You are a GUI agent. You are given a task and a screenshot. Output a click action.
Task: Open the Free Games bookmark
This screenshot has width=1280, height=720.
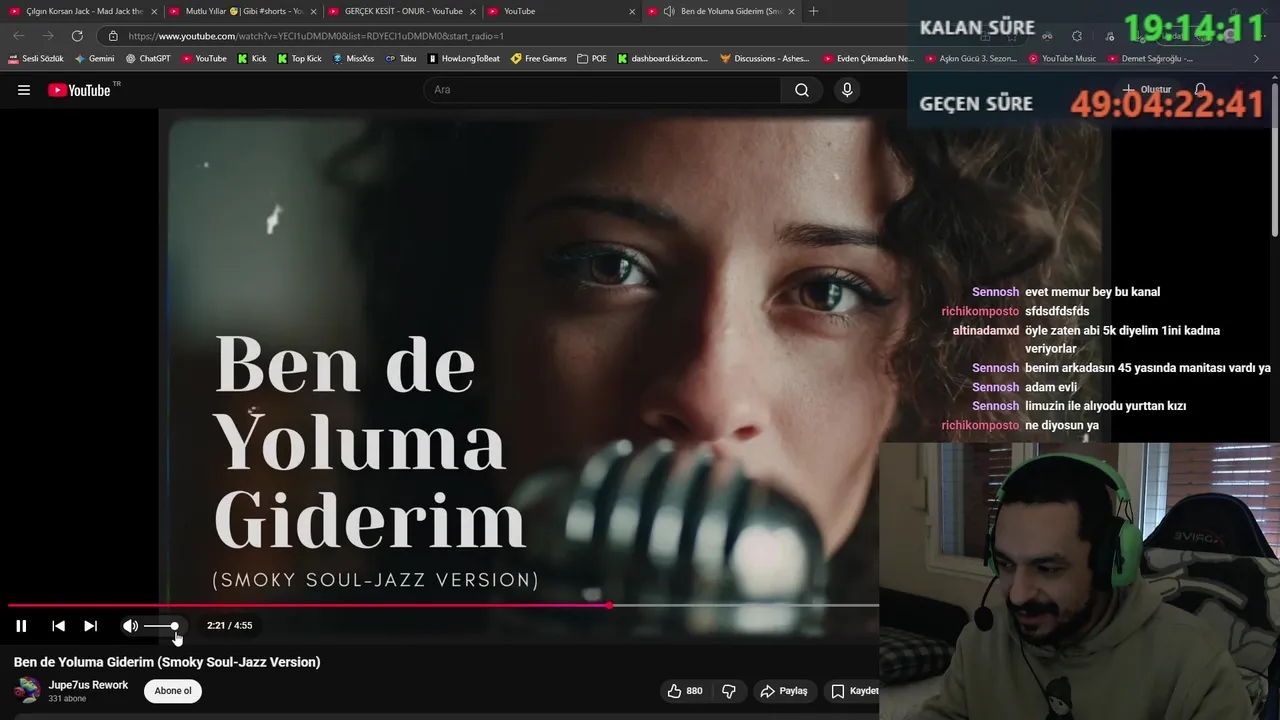point(539,59)
